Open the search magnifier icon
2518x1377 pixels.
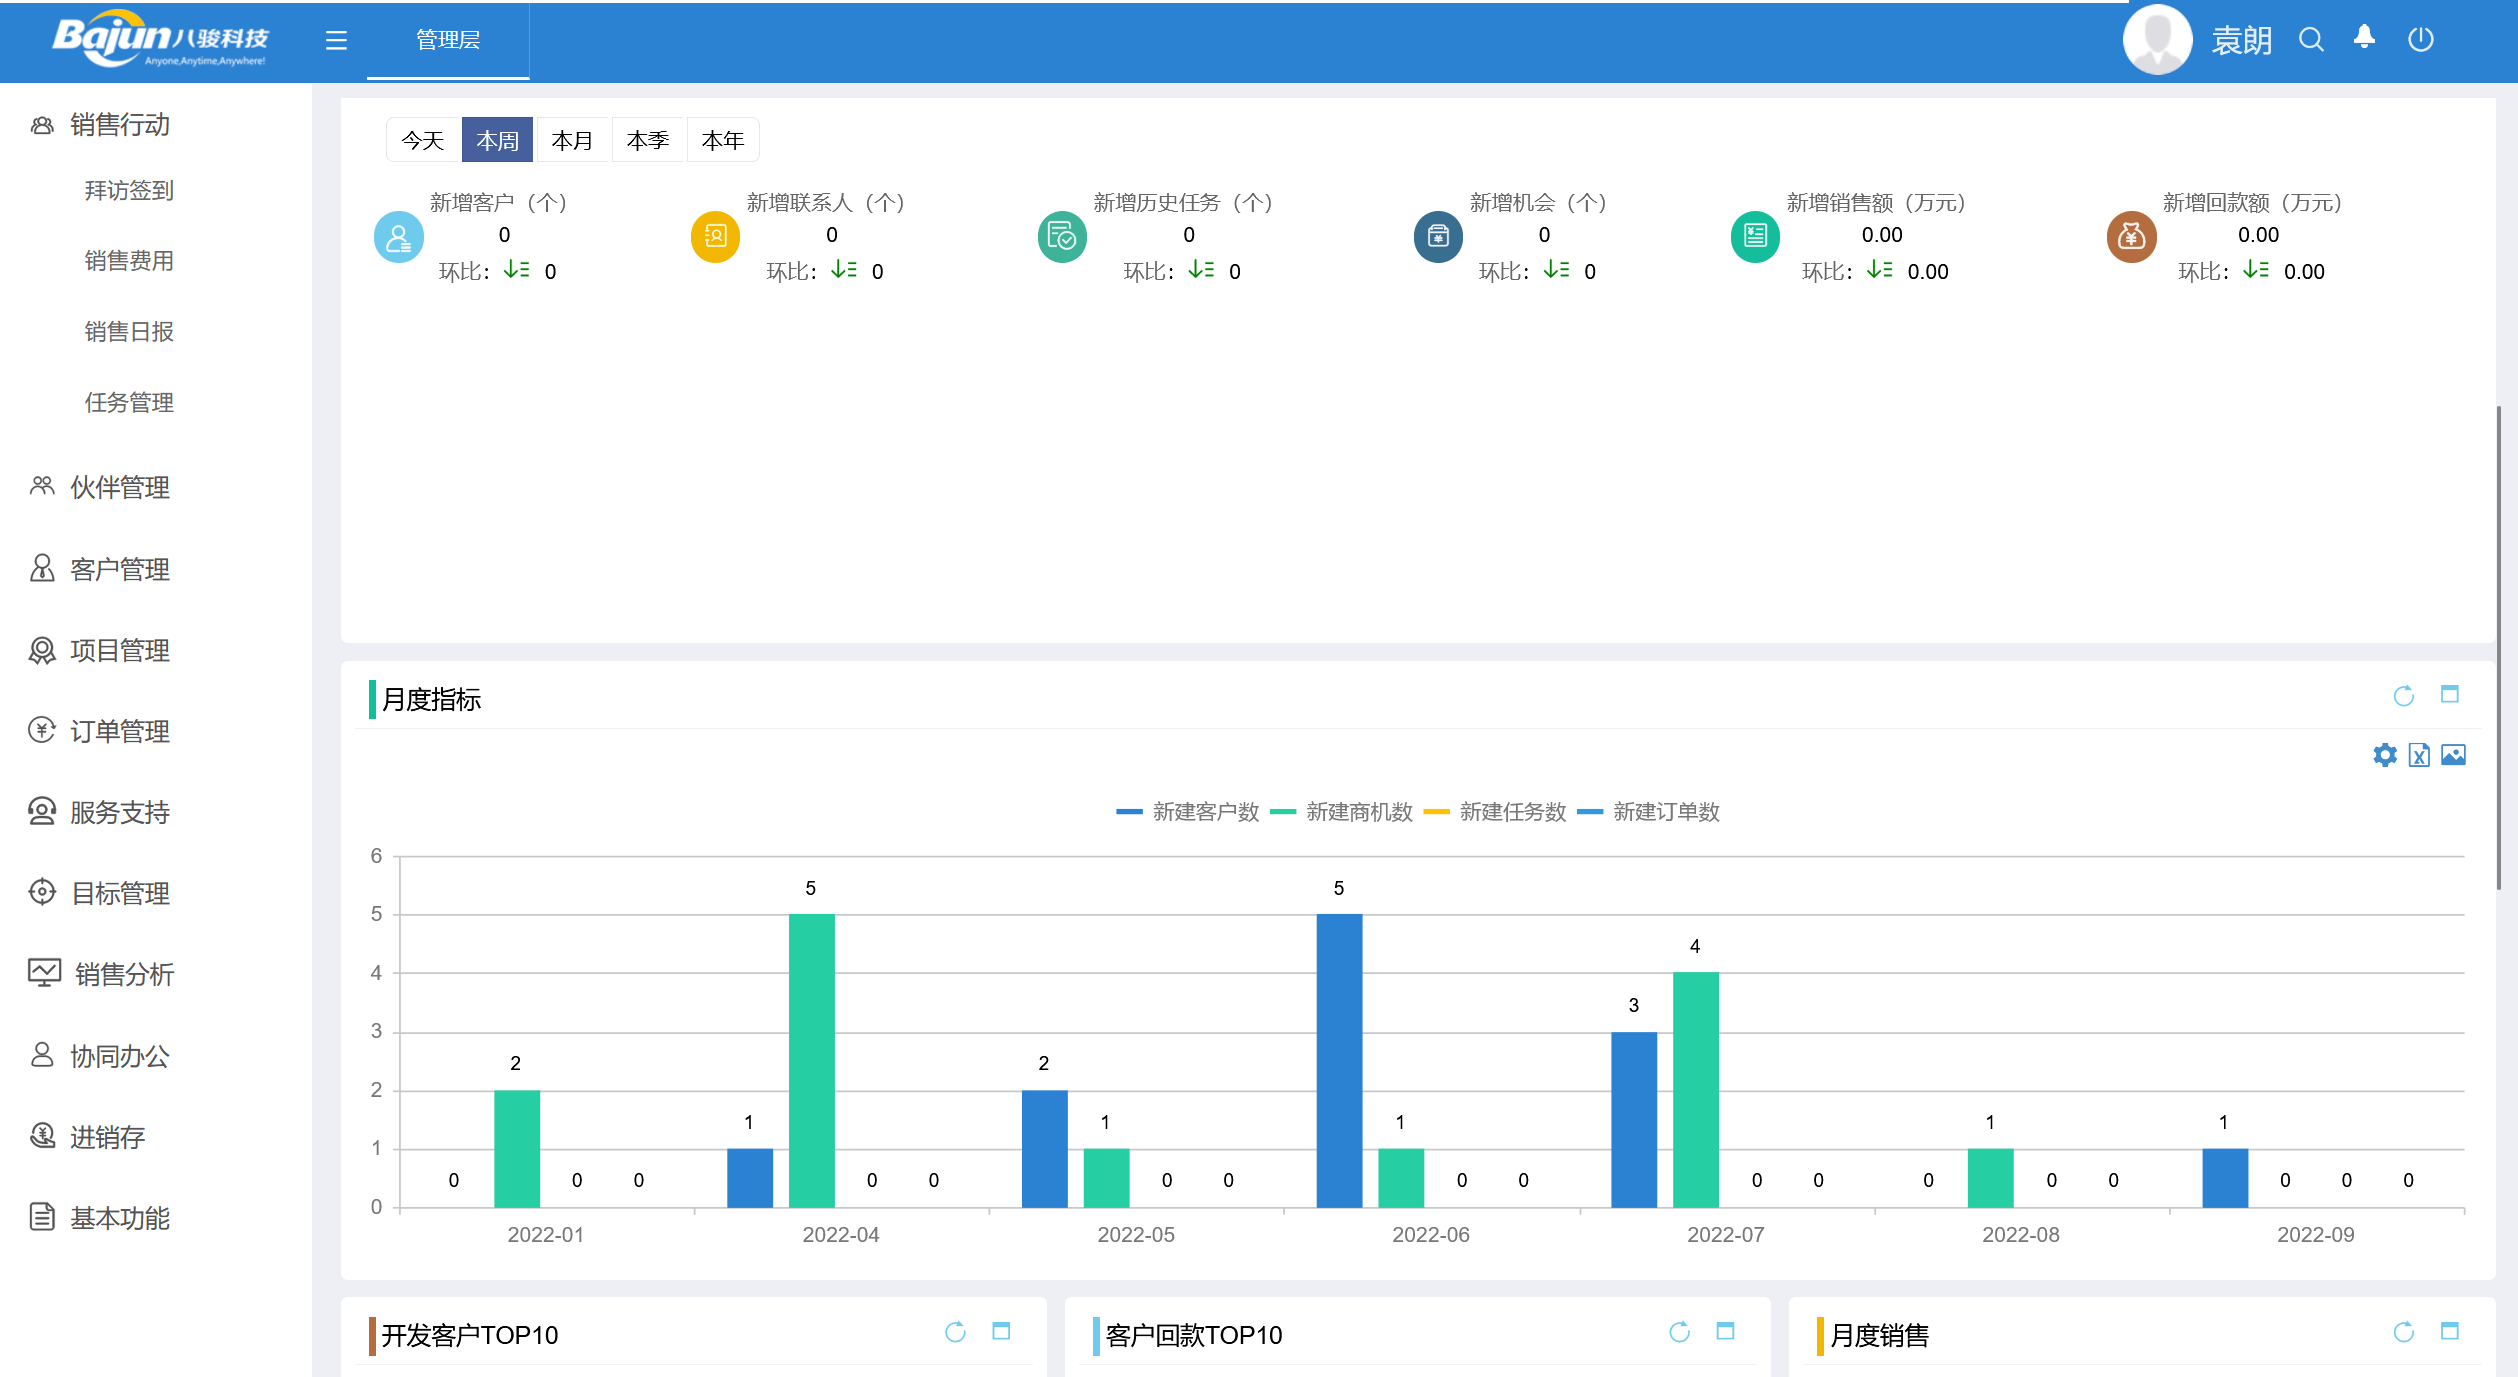click(2310, 40)
